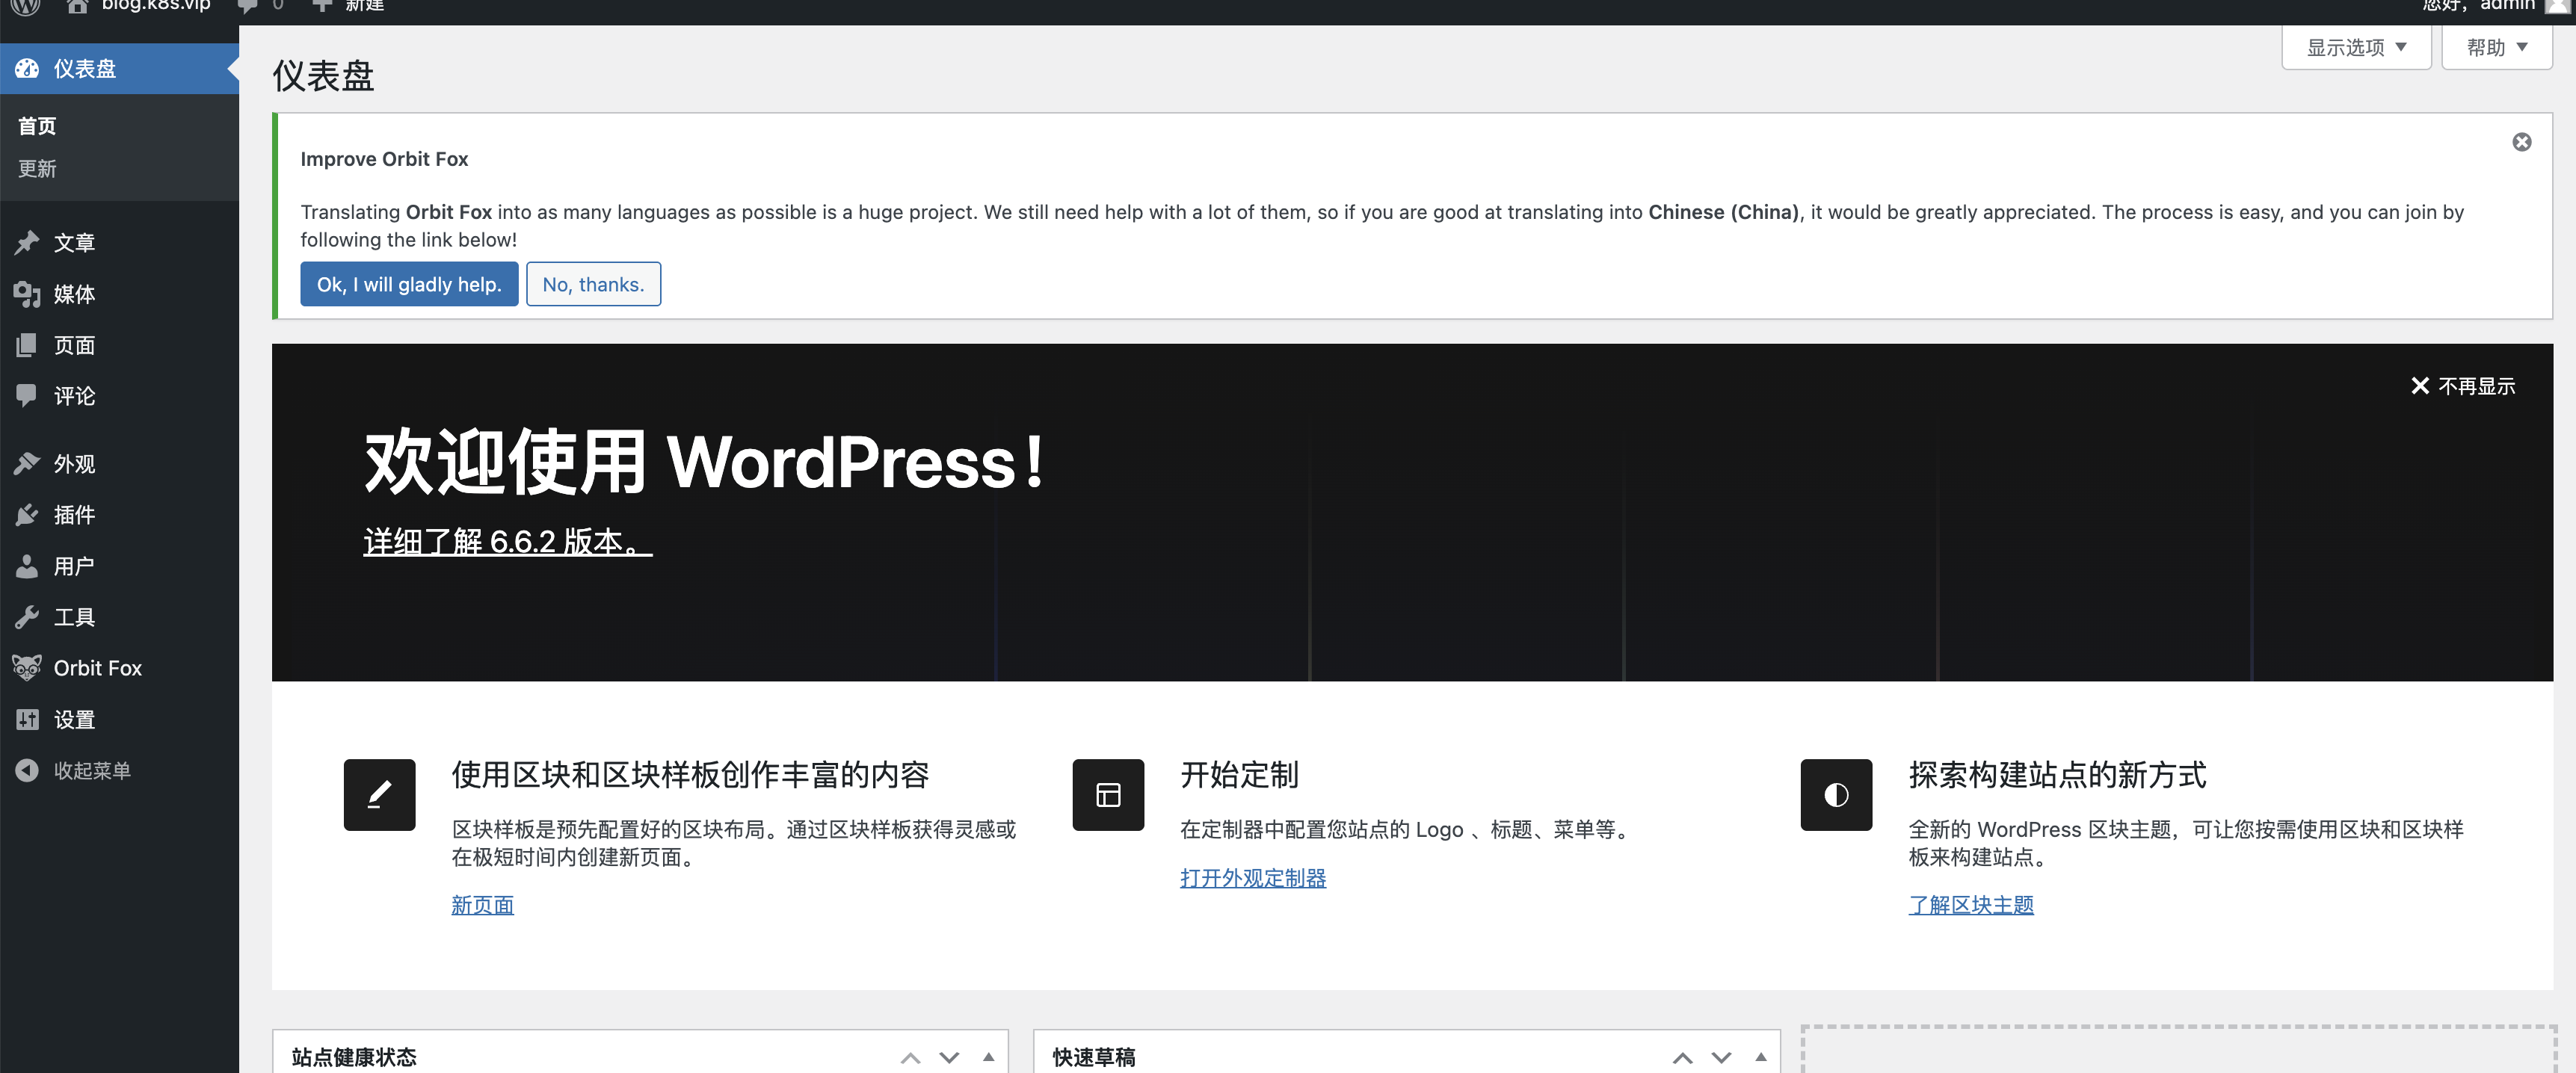The height and width of the screenshot is (1073, 2576).
Task: Open the 详细了解 6.6.2 版本 link
Action: point(507,542)
